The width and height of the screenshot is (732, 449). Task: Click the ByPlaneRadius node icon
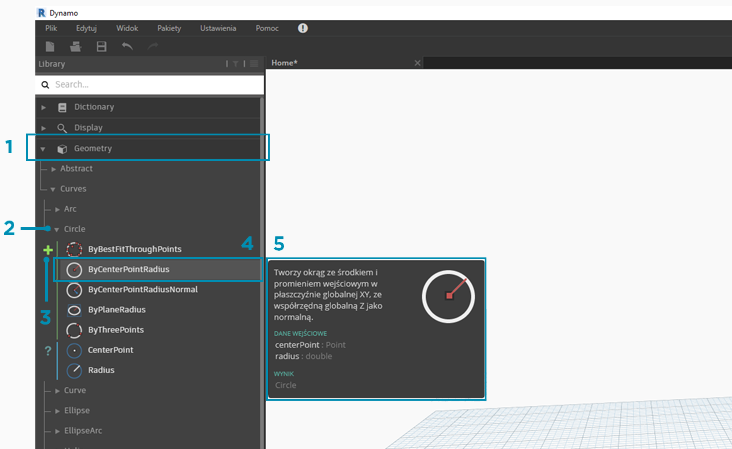pos(74,310)
